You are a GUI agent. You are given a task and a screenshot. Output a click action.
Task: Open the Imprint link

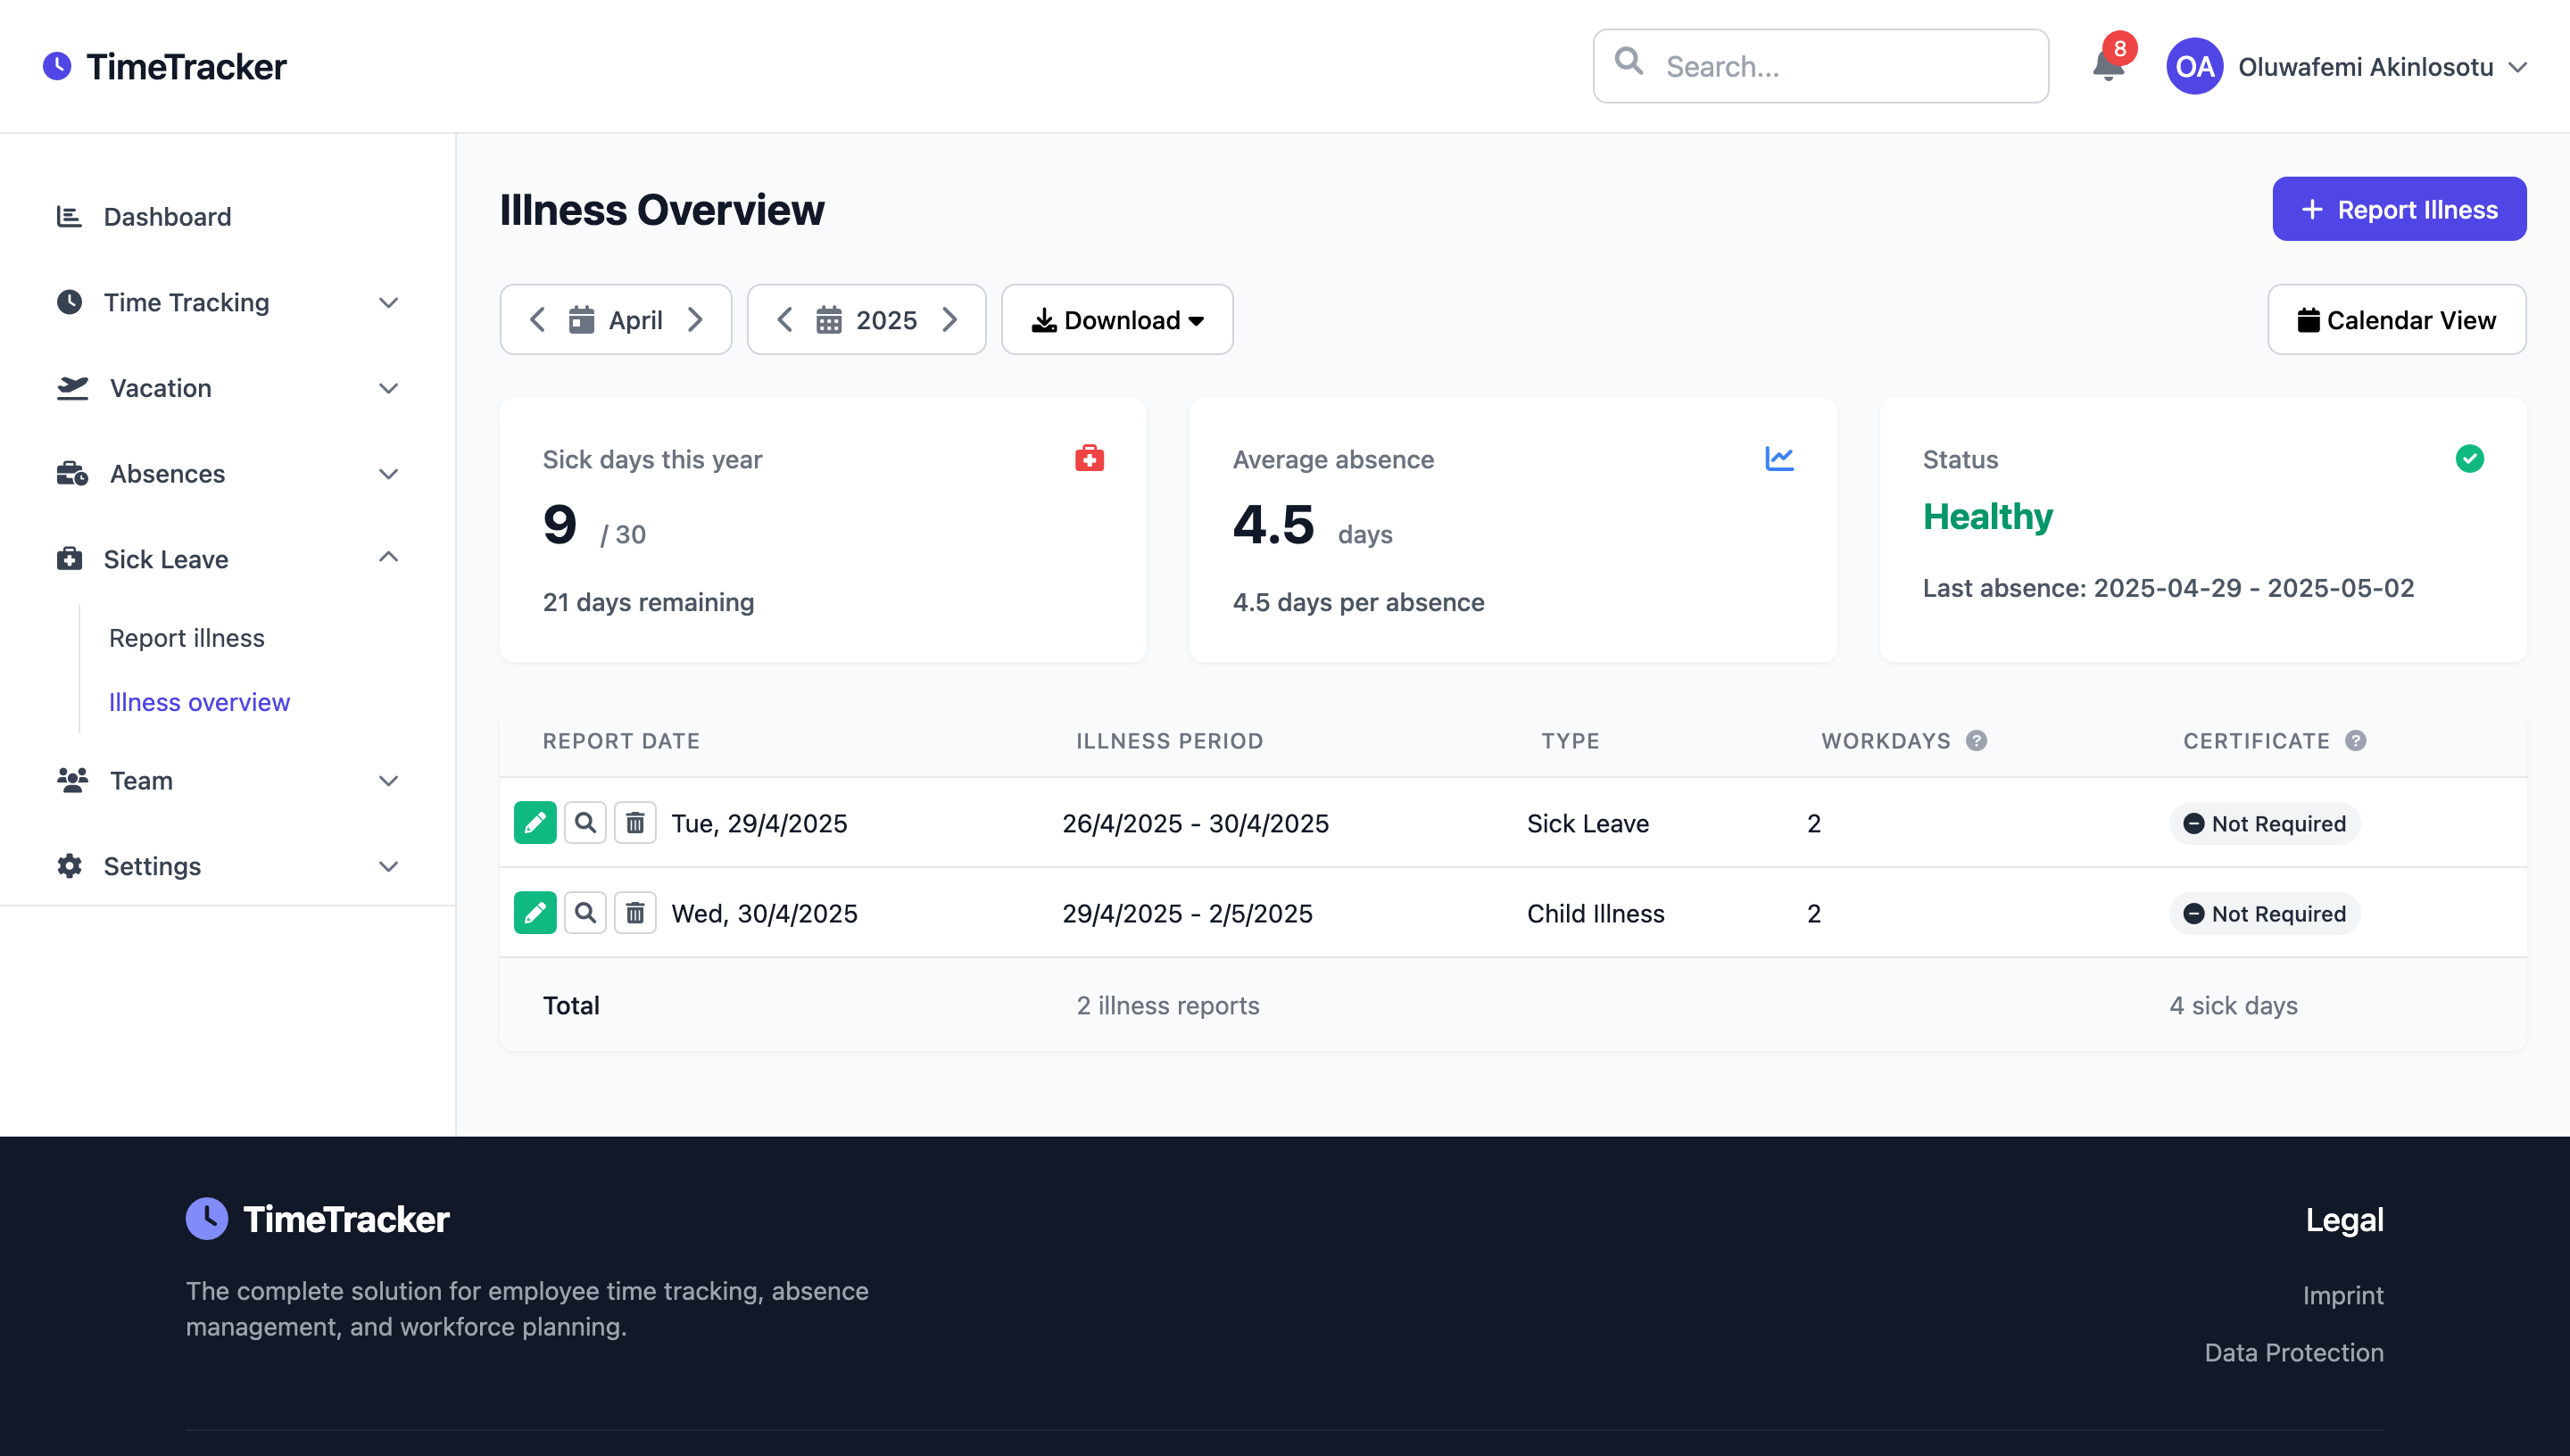point(2343,1295)
